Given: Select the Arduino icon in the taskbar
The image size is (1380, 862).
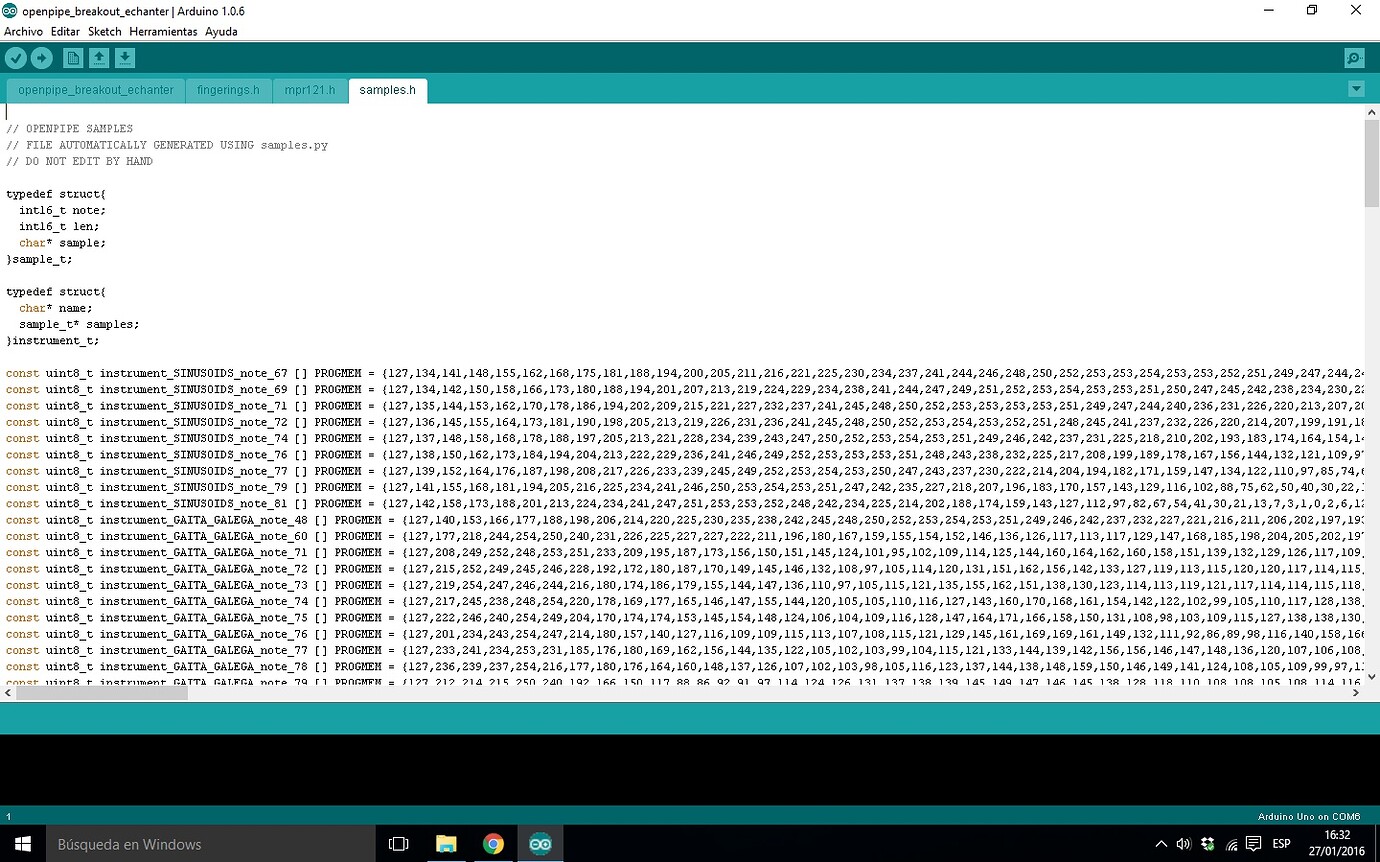Looking at the screenshot, I should (540, 844).
